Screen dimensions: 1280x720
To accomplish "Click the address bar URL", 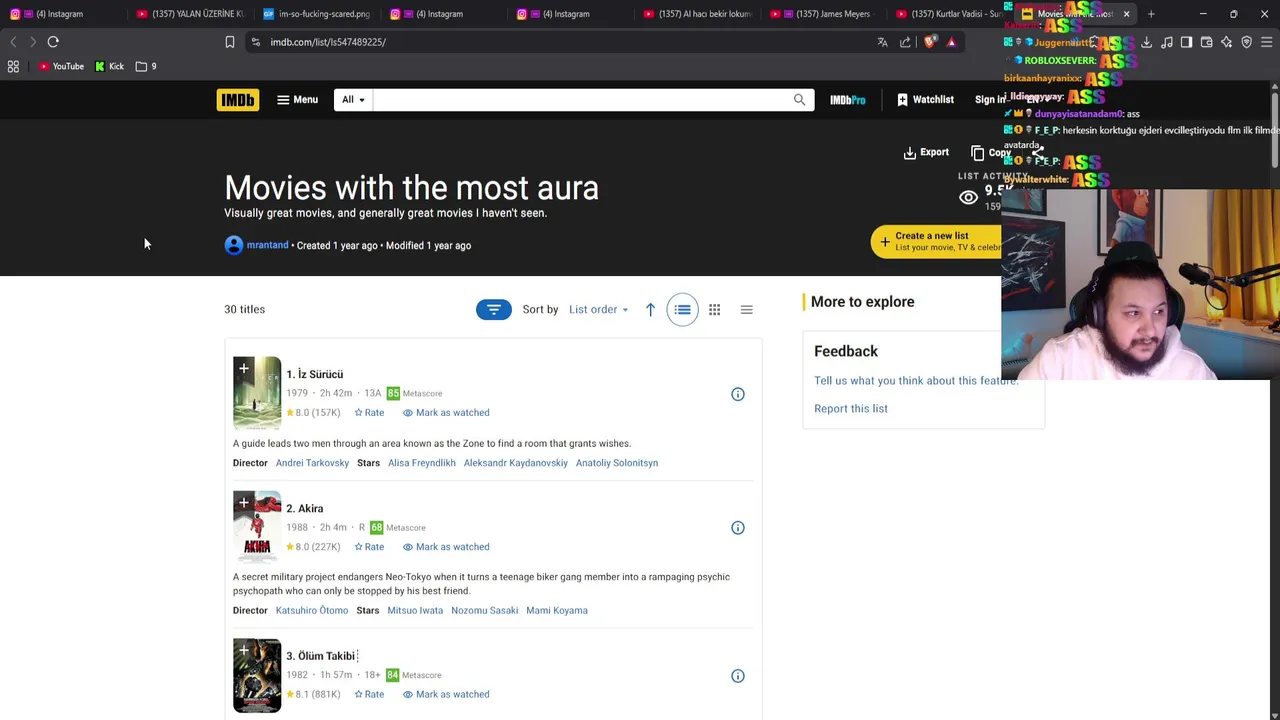I will coord(328,42).
